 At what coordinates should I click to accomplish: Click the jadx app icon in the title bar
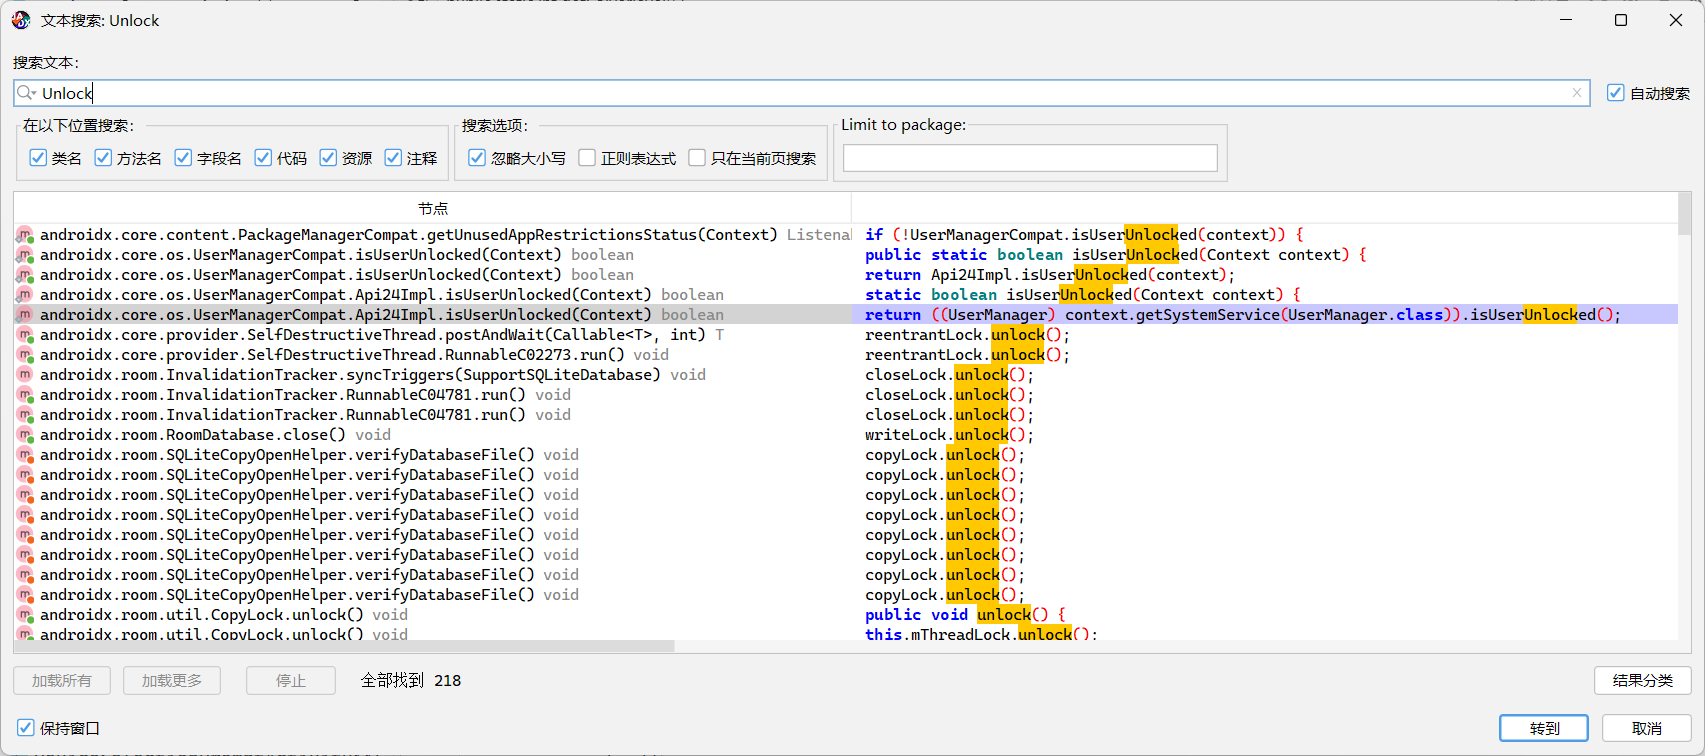[21, 20]
